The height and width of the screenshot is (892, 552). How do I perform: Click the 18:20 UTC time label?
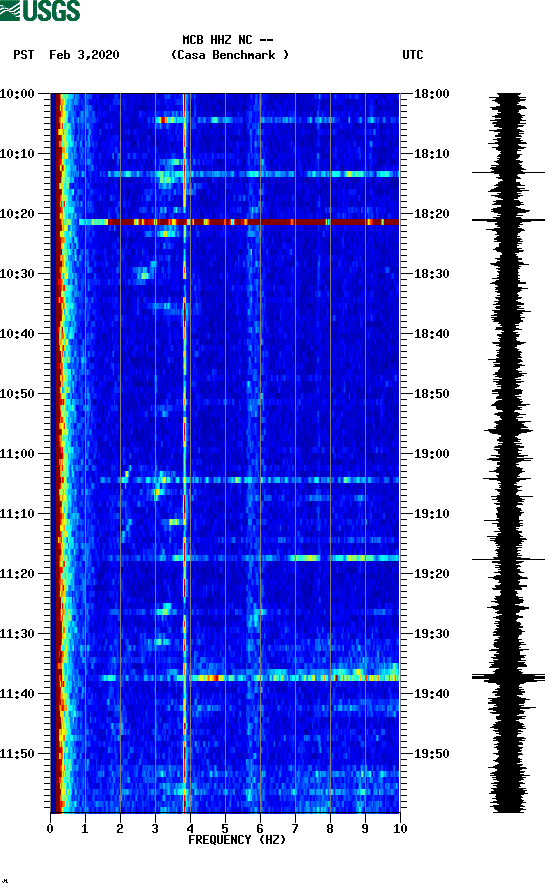pos(432,214)
